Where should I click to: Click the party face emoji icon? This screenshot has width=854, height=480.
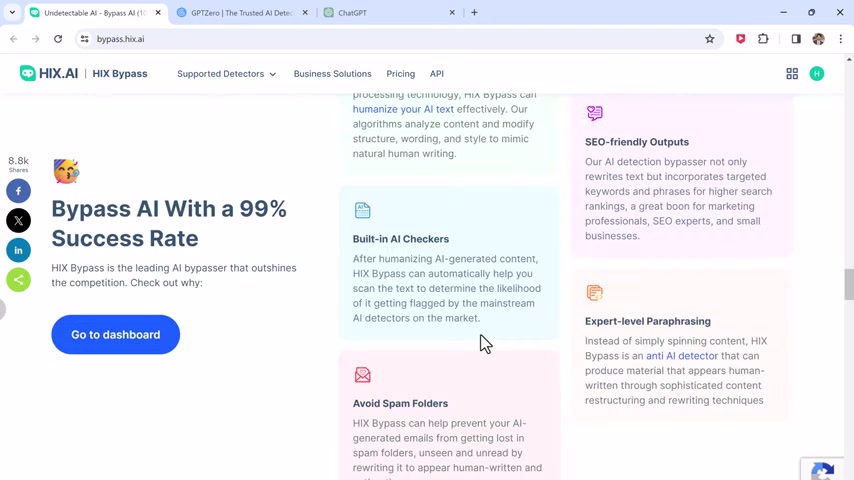(x=66, y=171)
